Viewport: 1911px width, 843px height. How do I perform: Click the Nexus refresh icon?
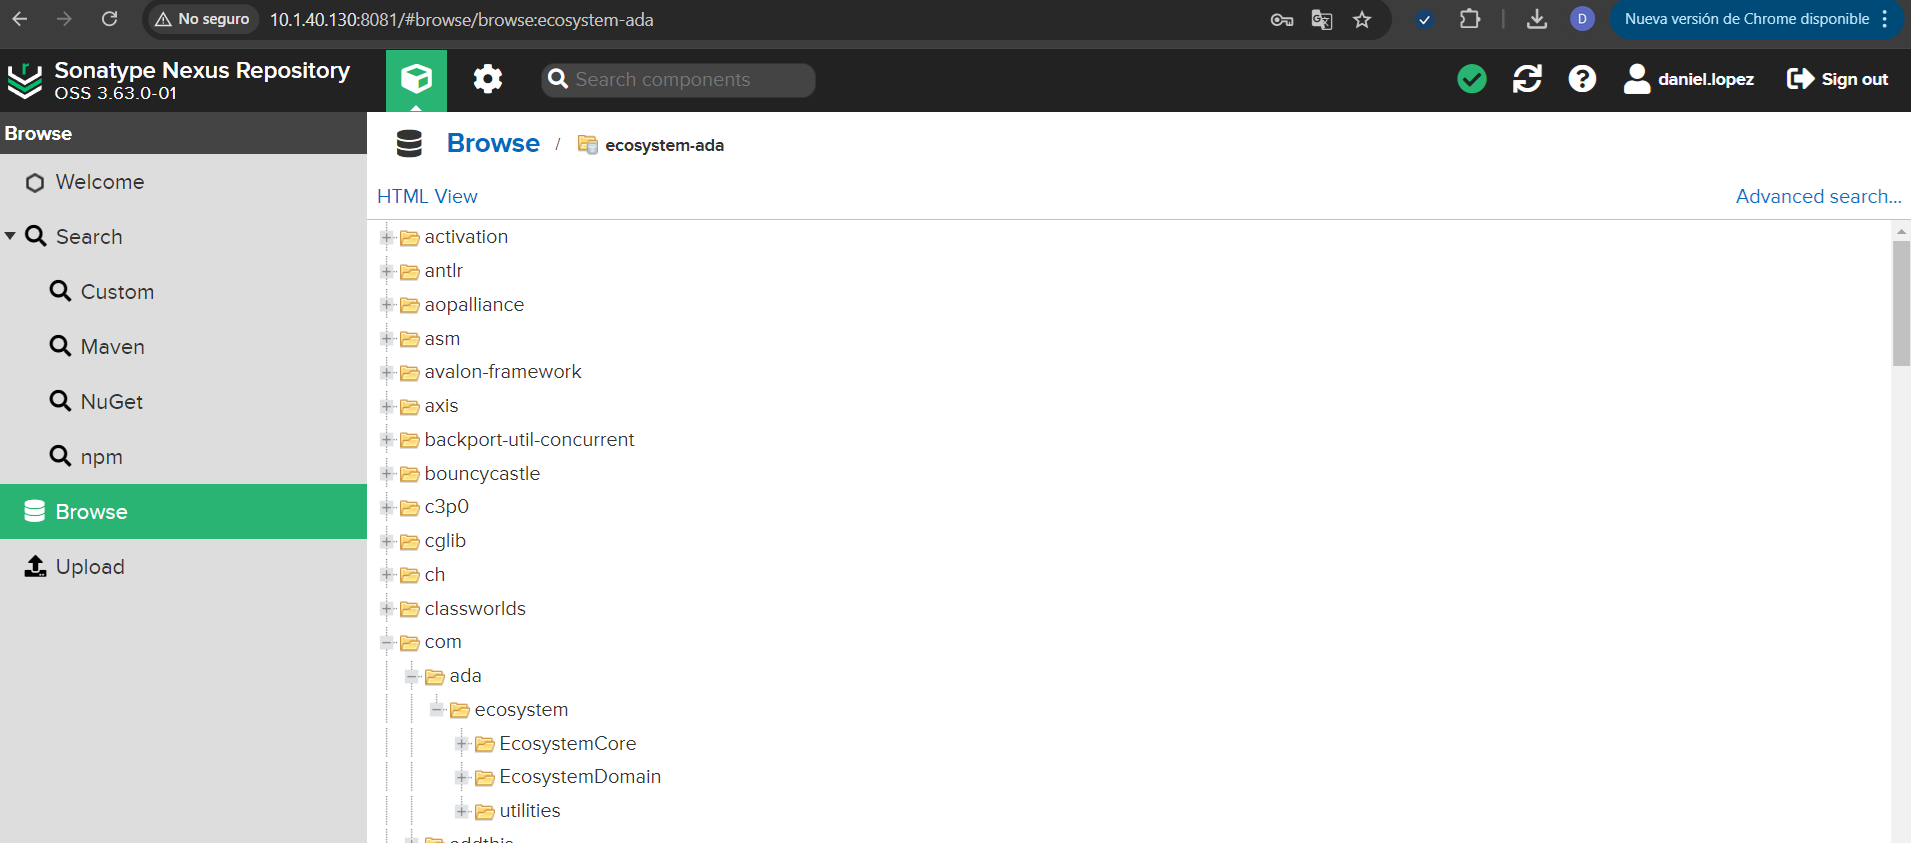pos(1527,79)
